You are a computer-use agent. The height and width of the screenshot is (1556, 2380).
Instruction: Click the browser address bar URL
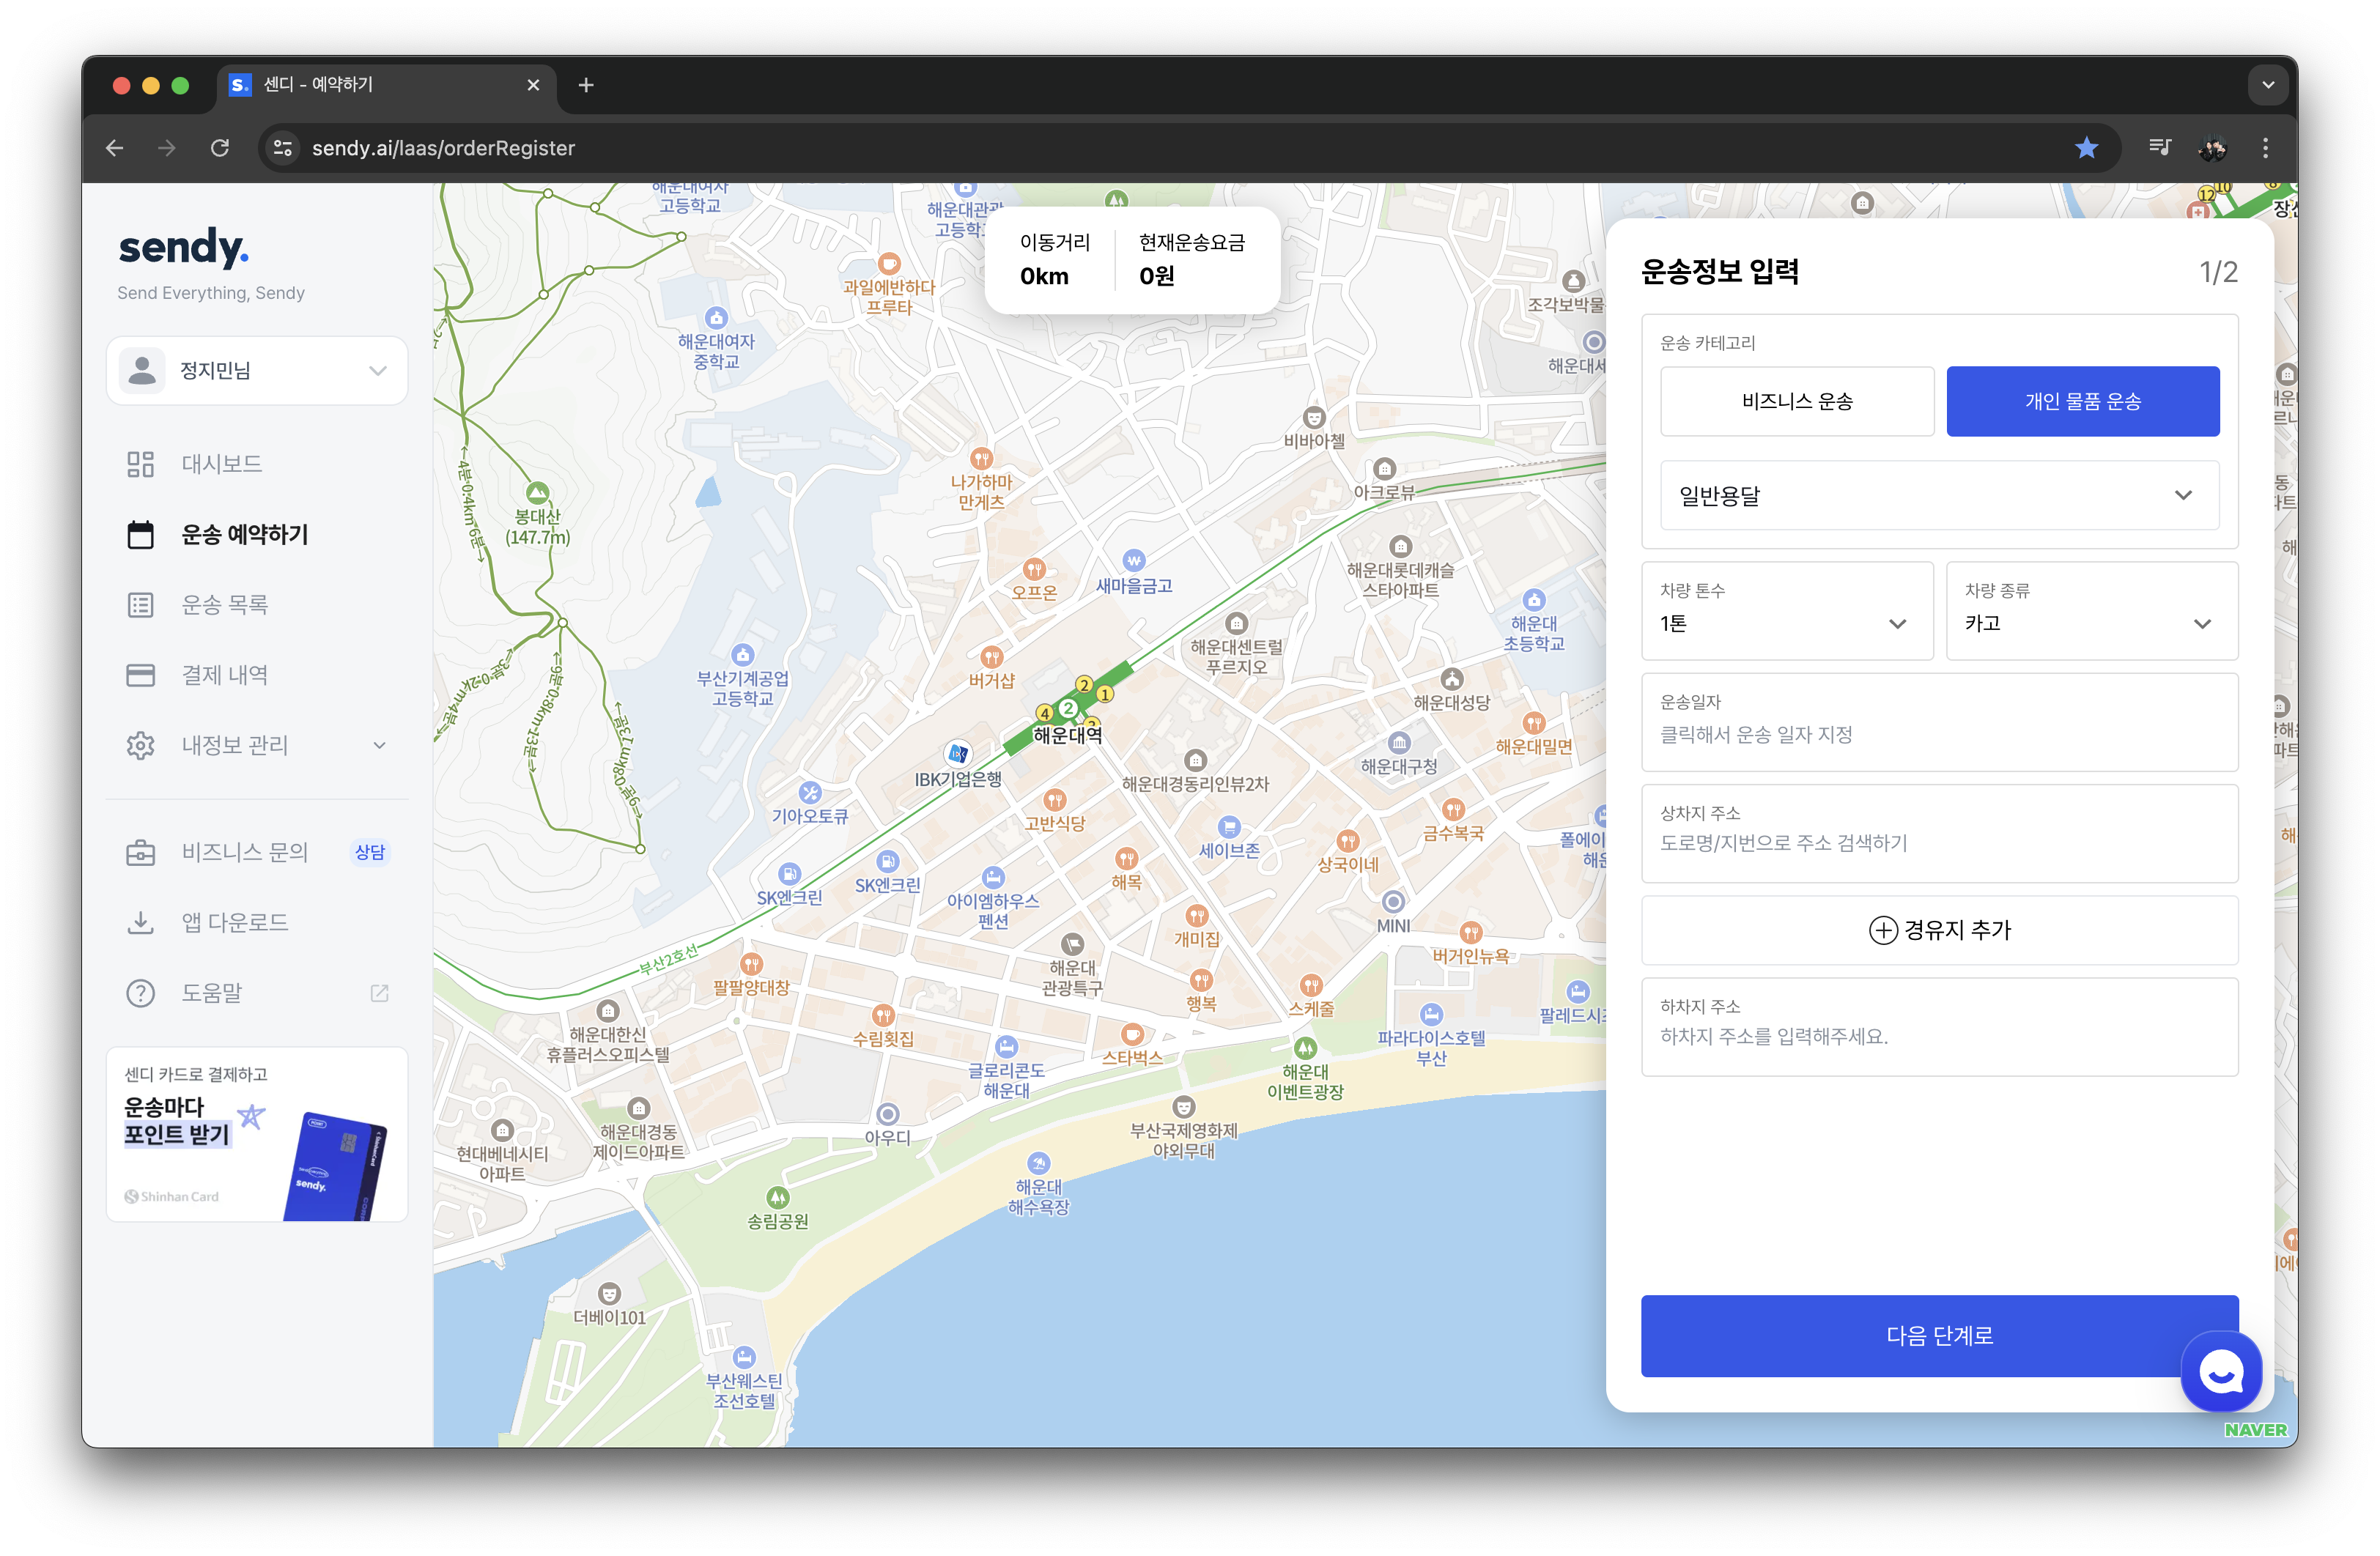click(x=443, y=148)
